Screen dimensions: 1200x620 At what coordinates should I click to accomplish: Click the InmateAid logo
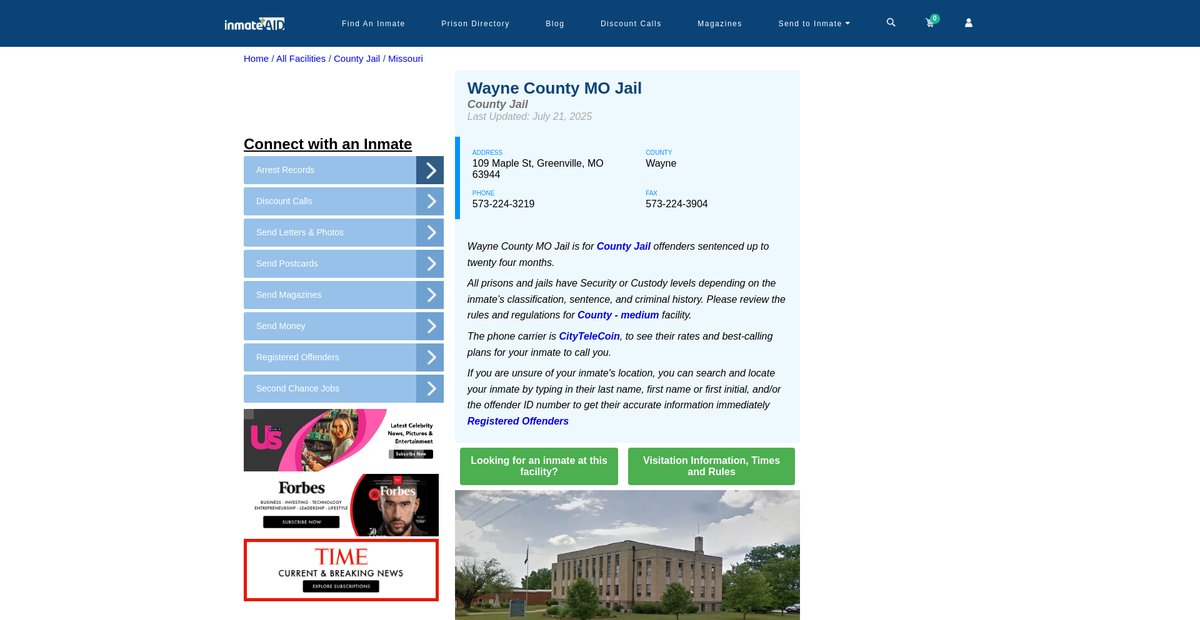coord(255,23)
